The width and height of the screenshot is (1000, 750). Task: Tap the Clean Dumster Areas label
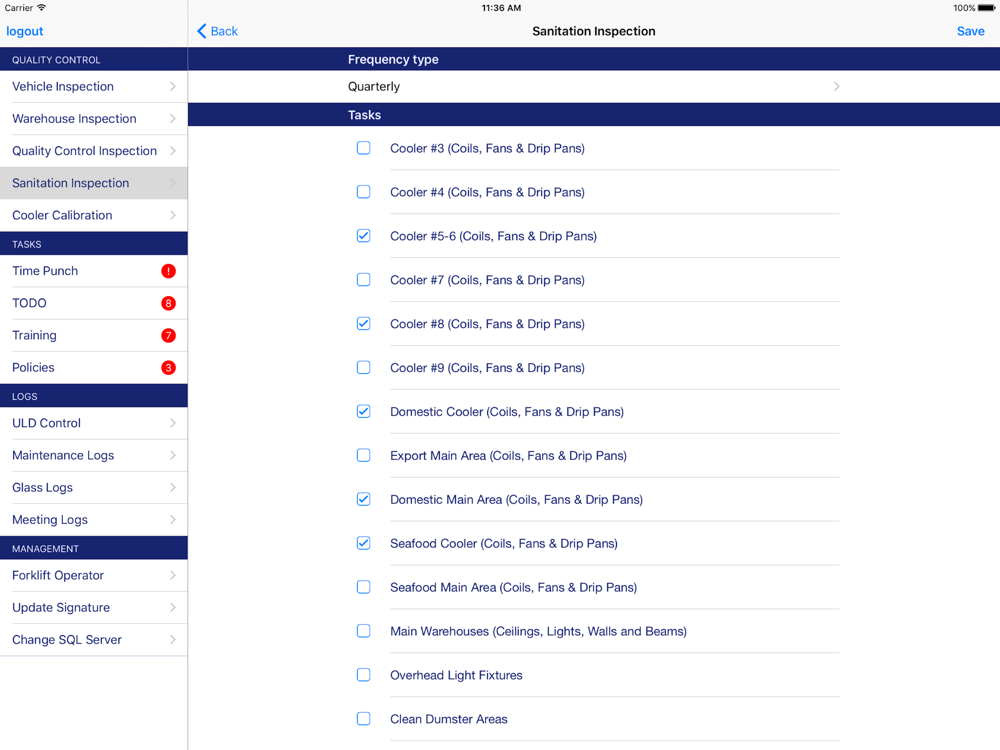point(448,719)
